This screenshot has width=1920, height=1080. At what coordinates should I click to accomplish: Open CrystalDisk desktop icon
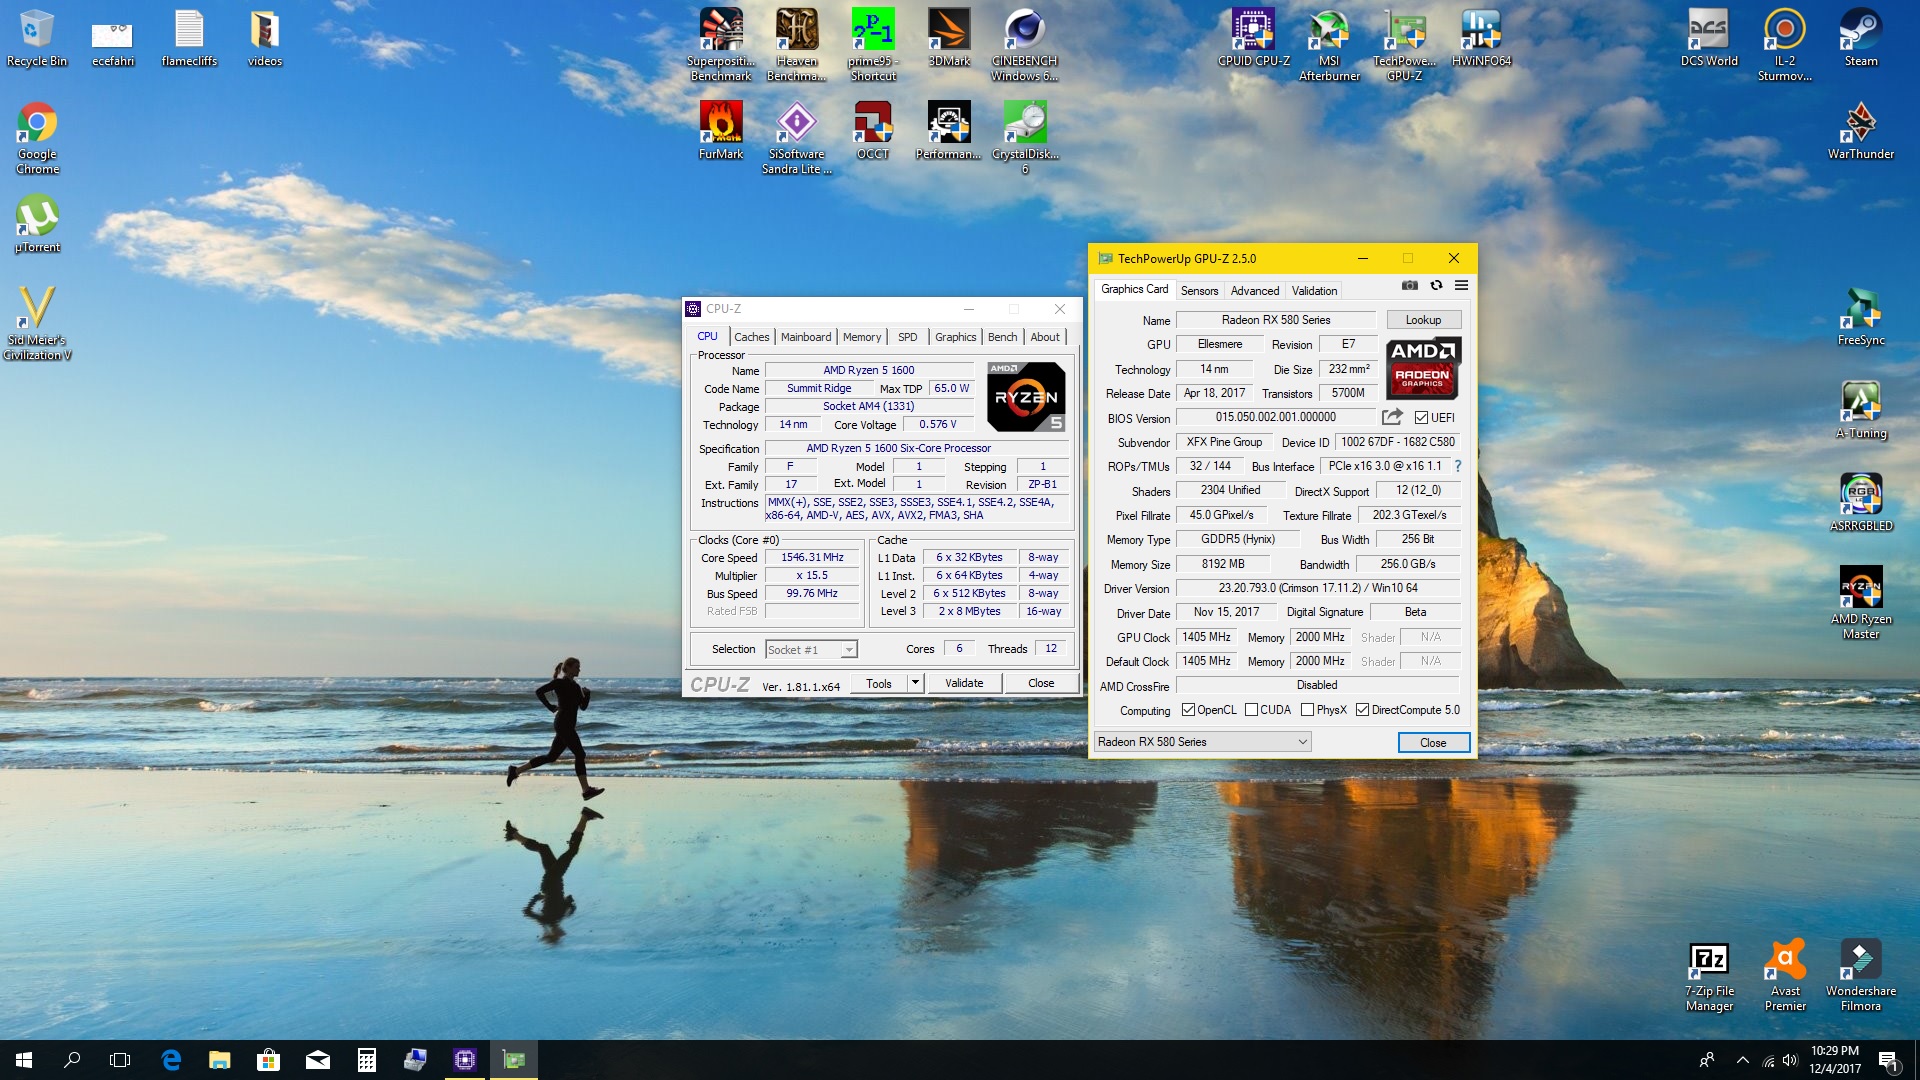[1025, 138]
